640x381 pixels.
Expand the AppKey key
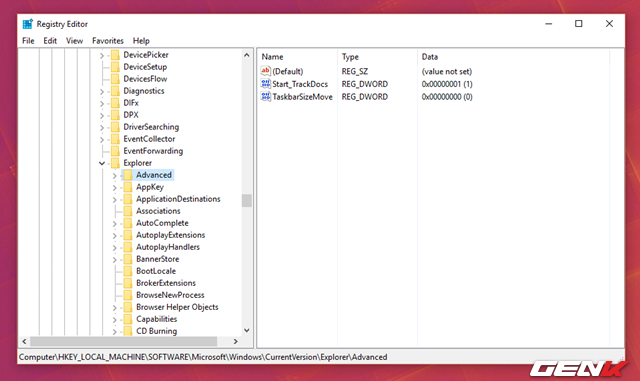(x=115, y=188)
